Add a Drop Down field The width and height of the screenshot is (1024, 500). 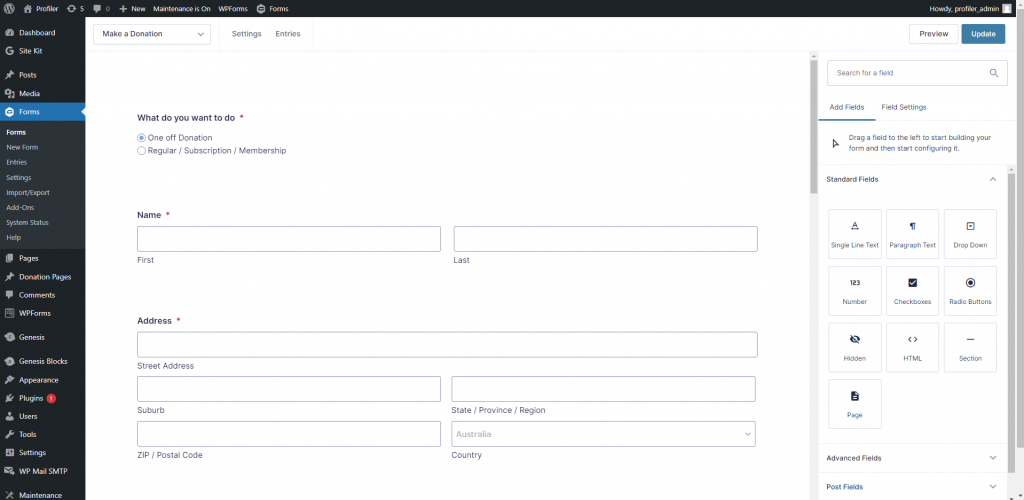click(970, 235)
